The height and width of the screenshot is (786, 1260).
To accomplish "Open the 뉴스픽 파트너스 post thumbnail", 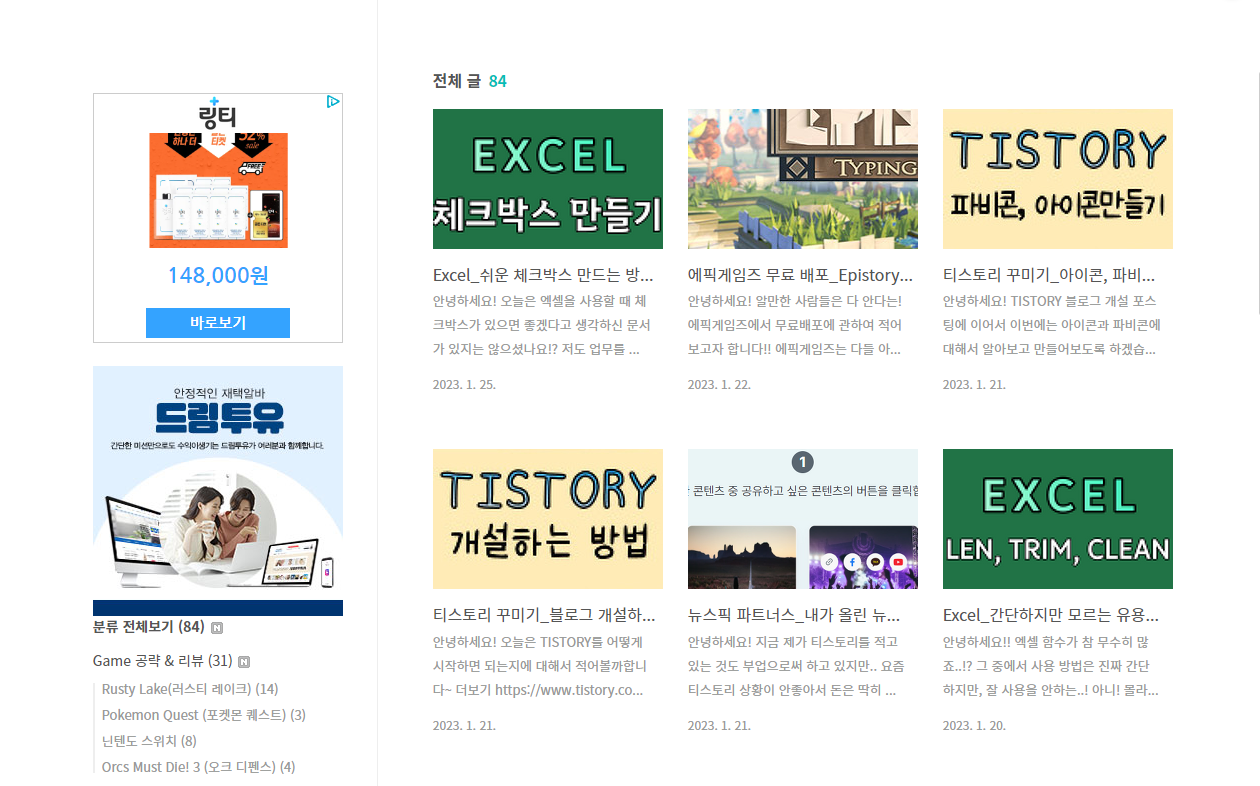I will [803, 519].
